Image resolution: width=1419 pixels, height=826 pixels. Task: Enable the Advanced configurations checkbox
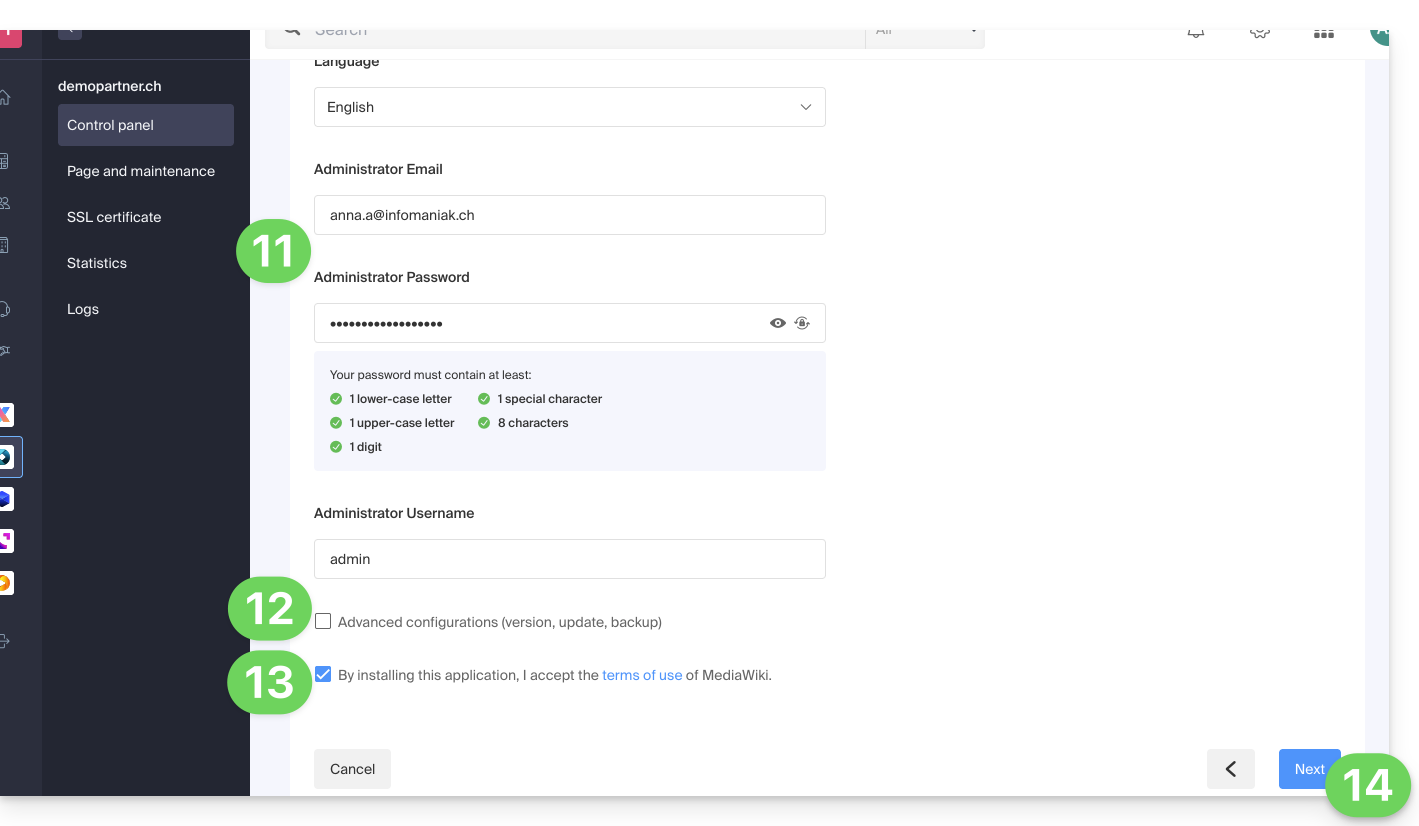point(323,622)
